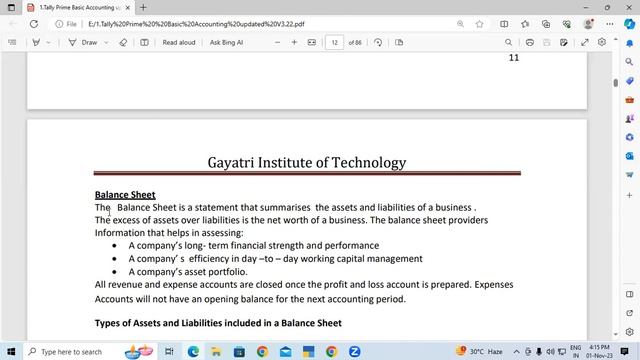Open the tab actions menu icon
The width and height of the screenshot is (640, 360).
pyautogui.click(x=11, y=7)
